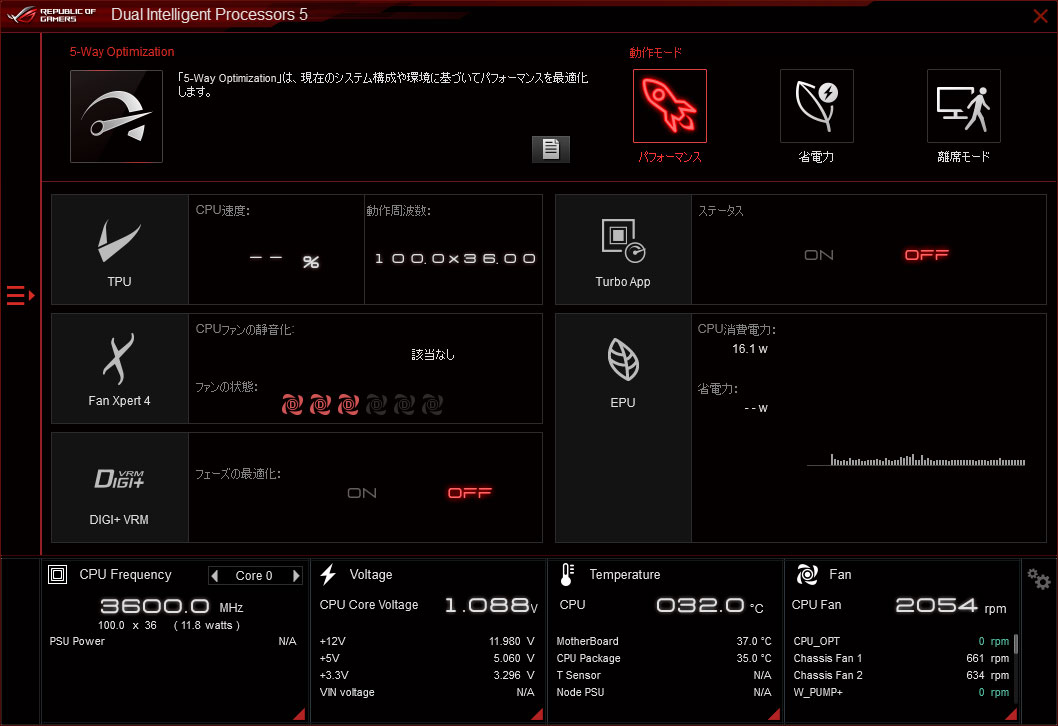Click the third red fan status icon
The width and height of the screenshot is (1058, 726).
pos(348,404)
